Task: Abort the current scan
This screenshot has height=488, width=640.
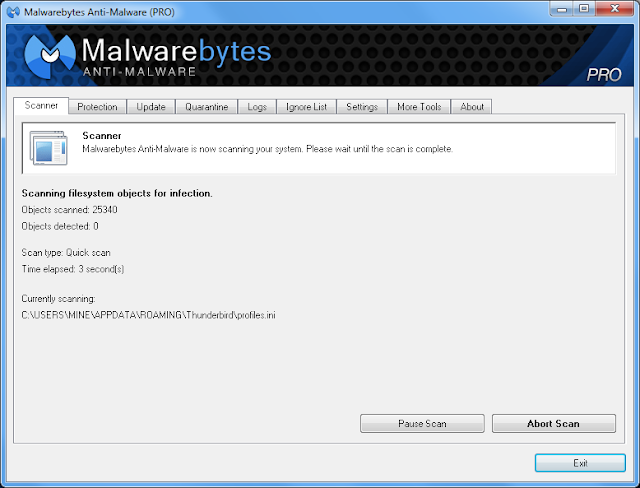Action: point(553,424)
